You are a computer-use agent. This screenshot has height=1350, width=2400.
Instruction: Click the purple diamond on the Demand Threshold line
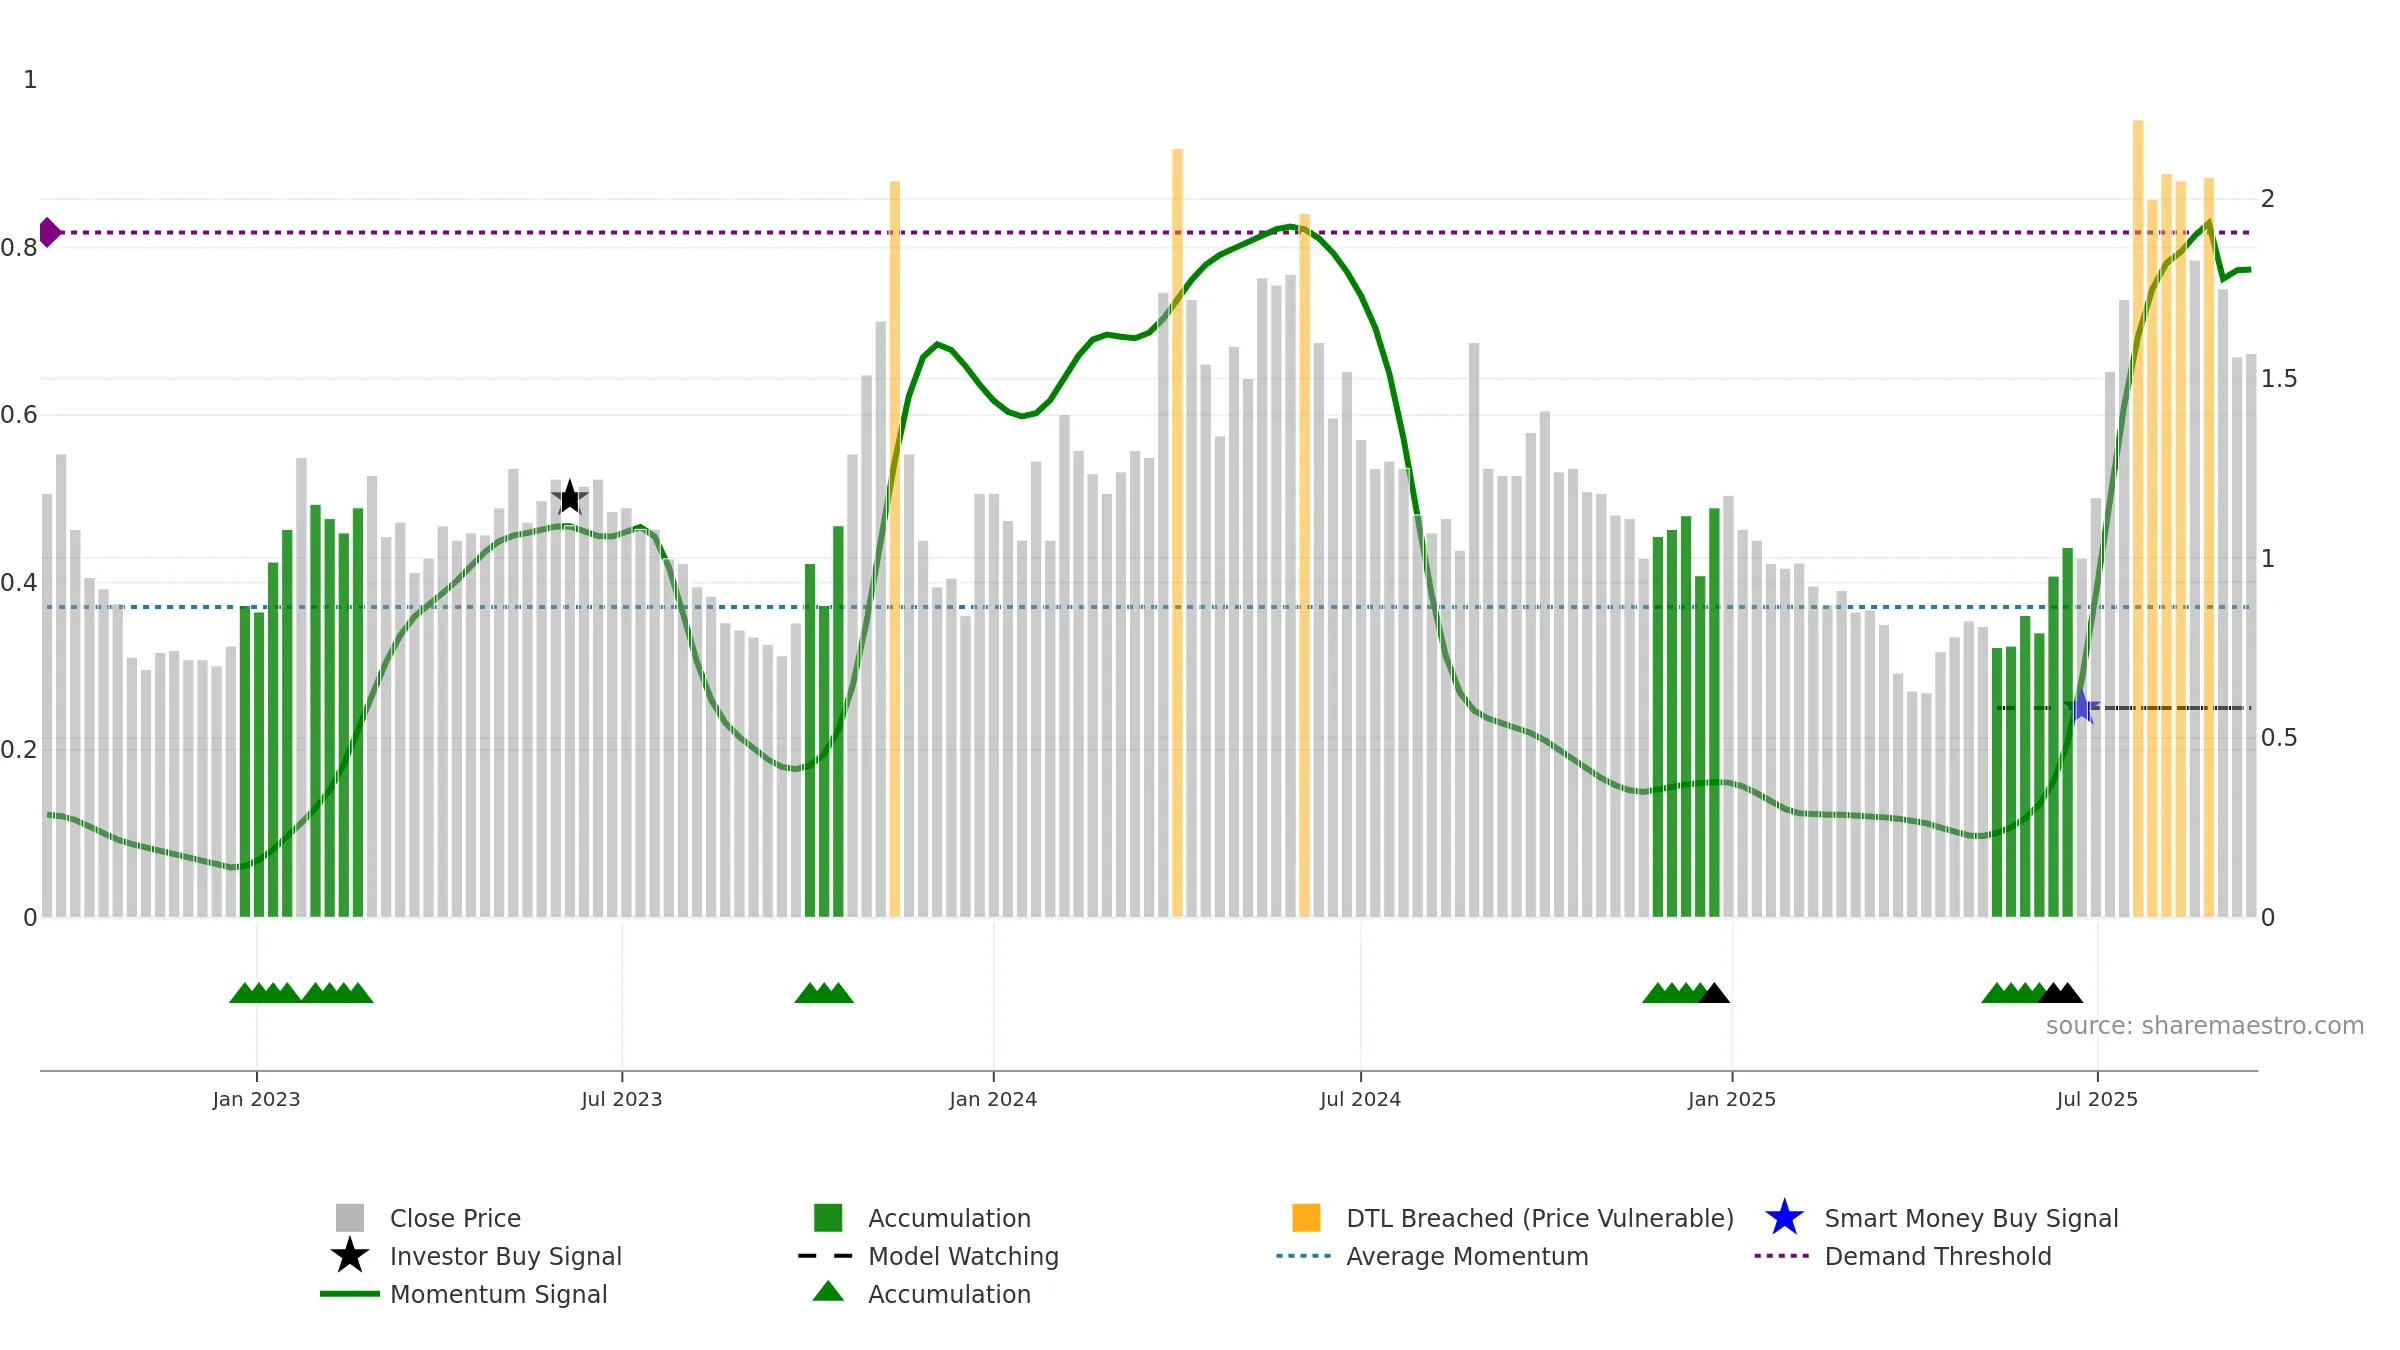pyautogui.click(x=49, y=232)
